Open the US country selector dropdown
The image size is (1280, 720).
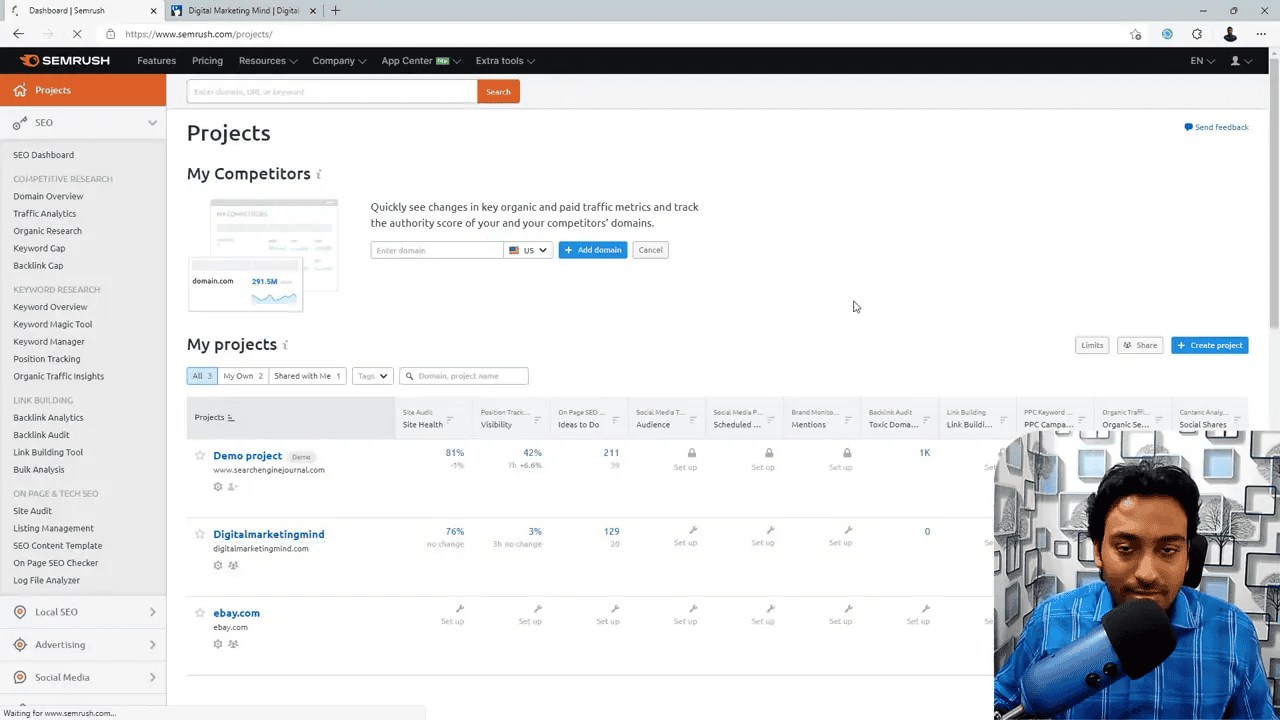[x=528, y=250]
